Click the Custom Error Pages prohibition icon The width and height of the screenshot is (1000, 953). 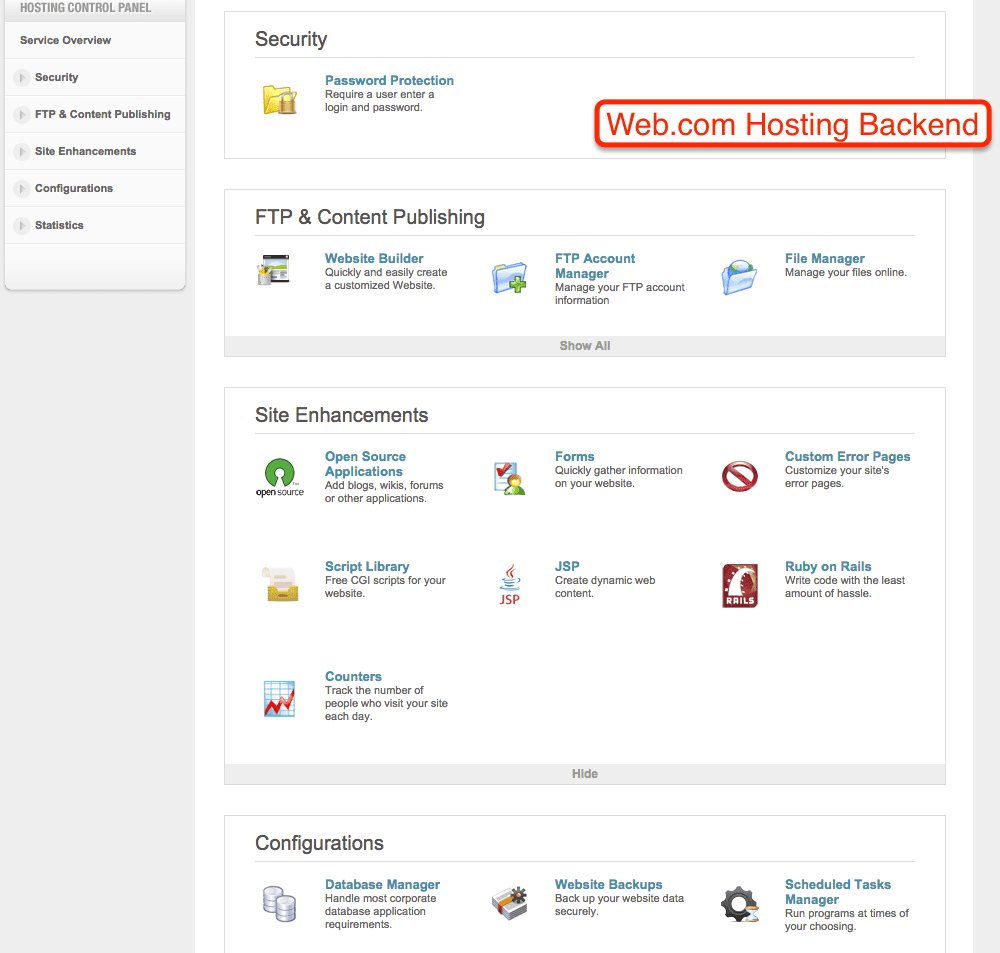(740, 476)
